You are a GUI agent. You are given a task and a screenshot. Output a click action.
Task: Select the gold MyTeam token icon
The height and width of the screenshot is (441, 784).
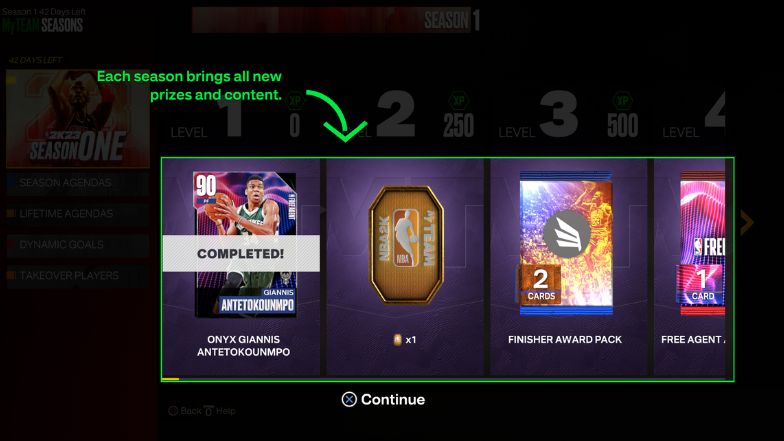(x=406, y=245)
